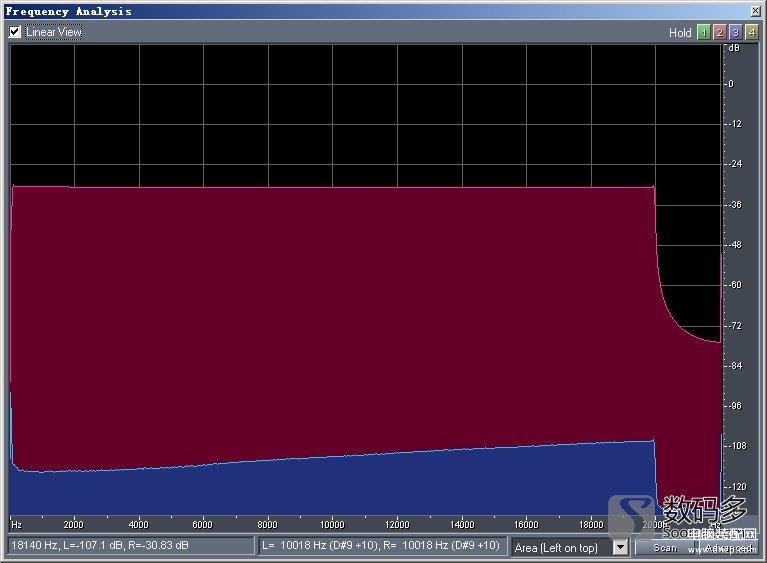Click the -108 dB scale label
Viewport: 767px width, 563px height.
point(737,446)
